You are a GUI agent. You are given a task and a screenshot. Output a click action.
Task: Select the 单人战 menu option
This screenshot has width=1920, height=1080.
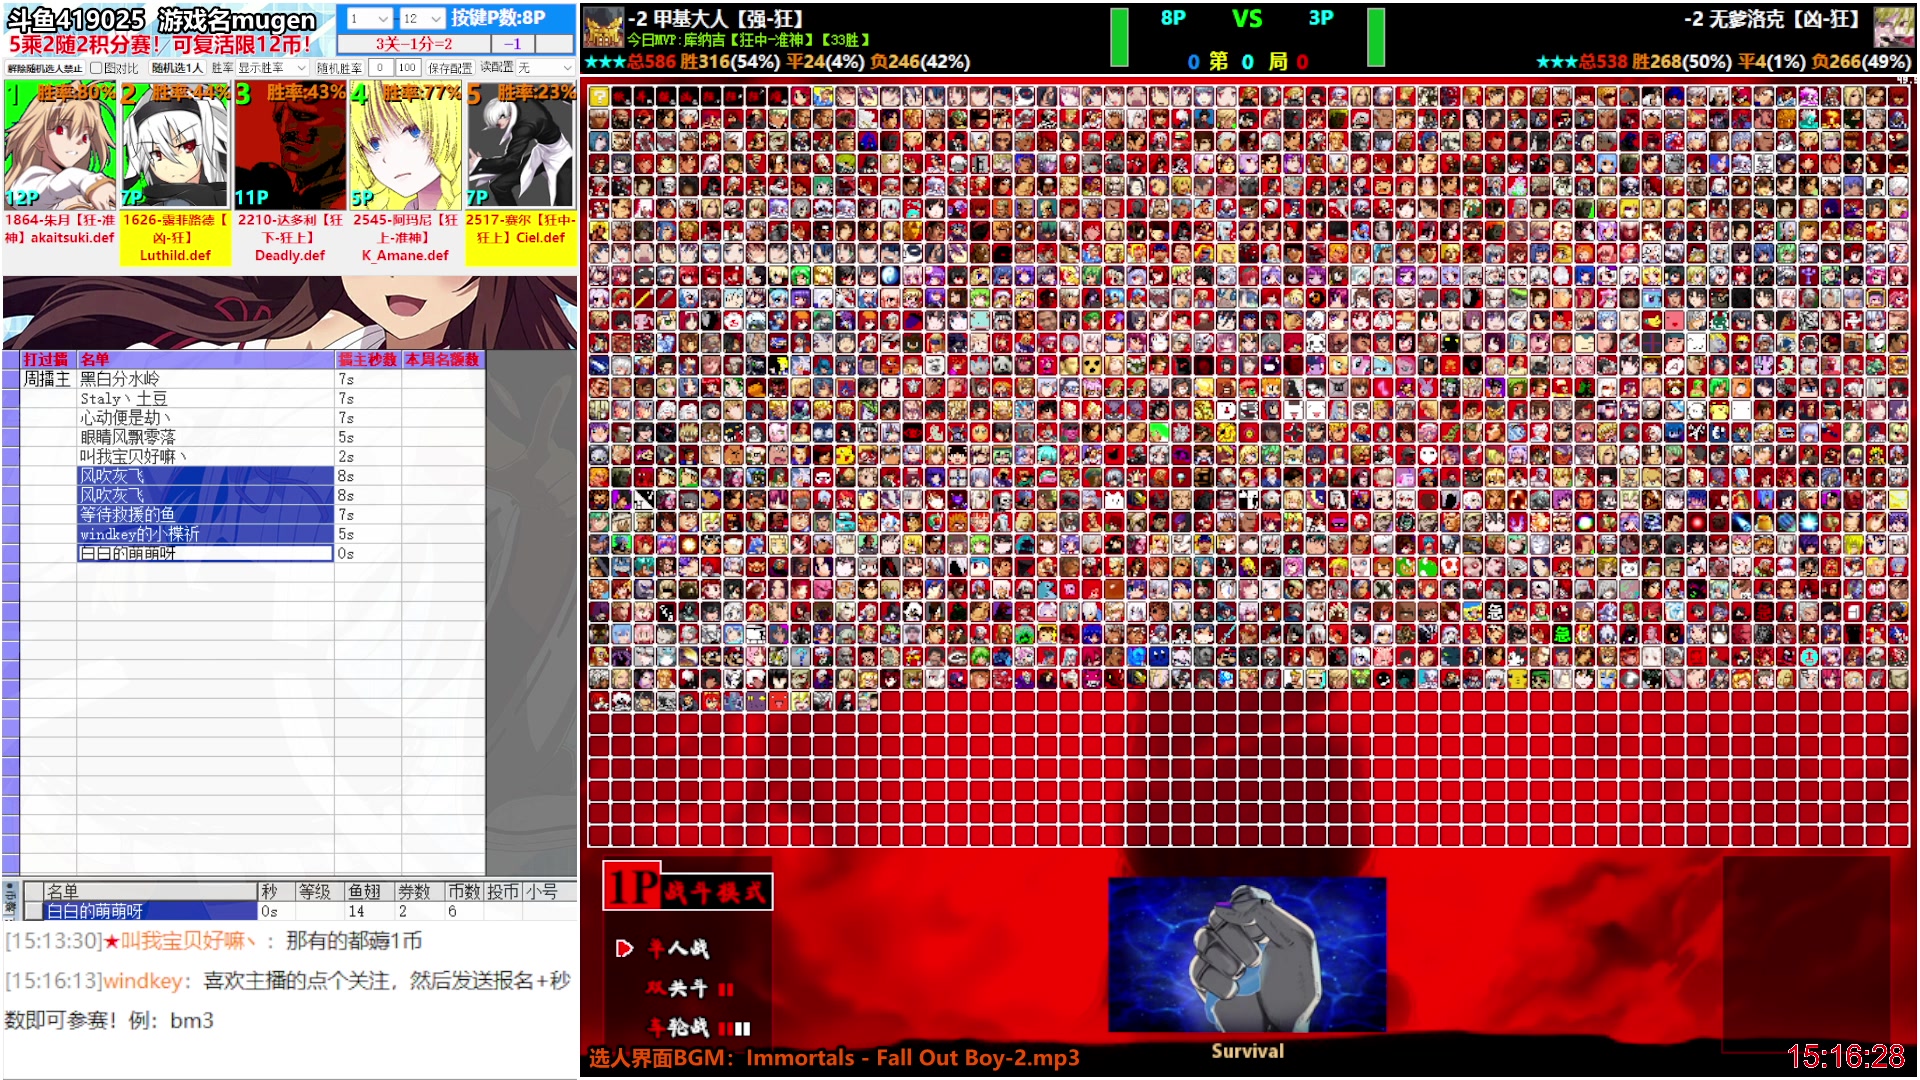point(678,948)
